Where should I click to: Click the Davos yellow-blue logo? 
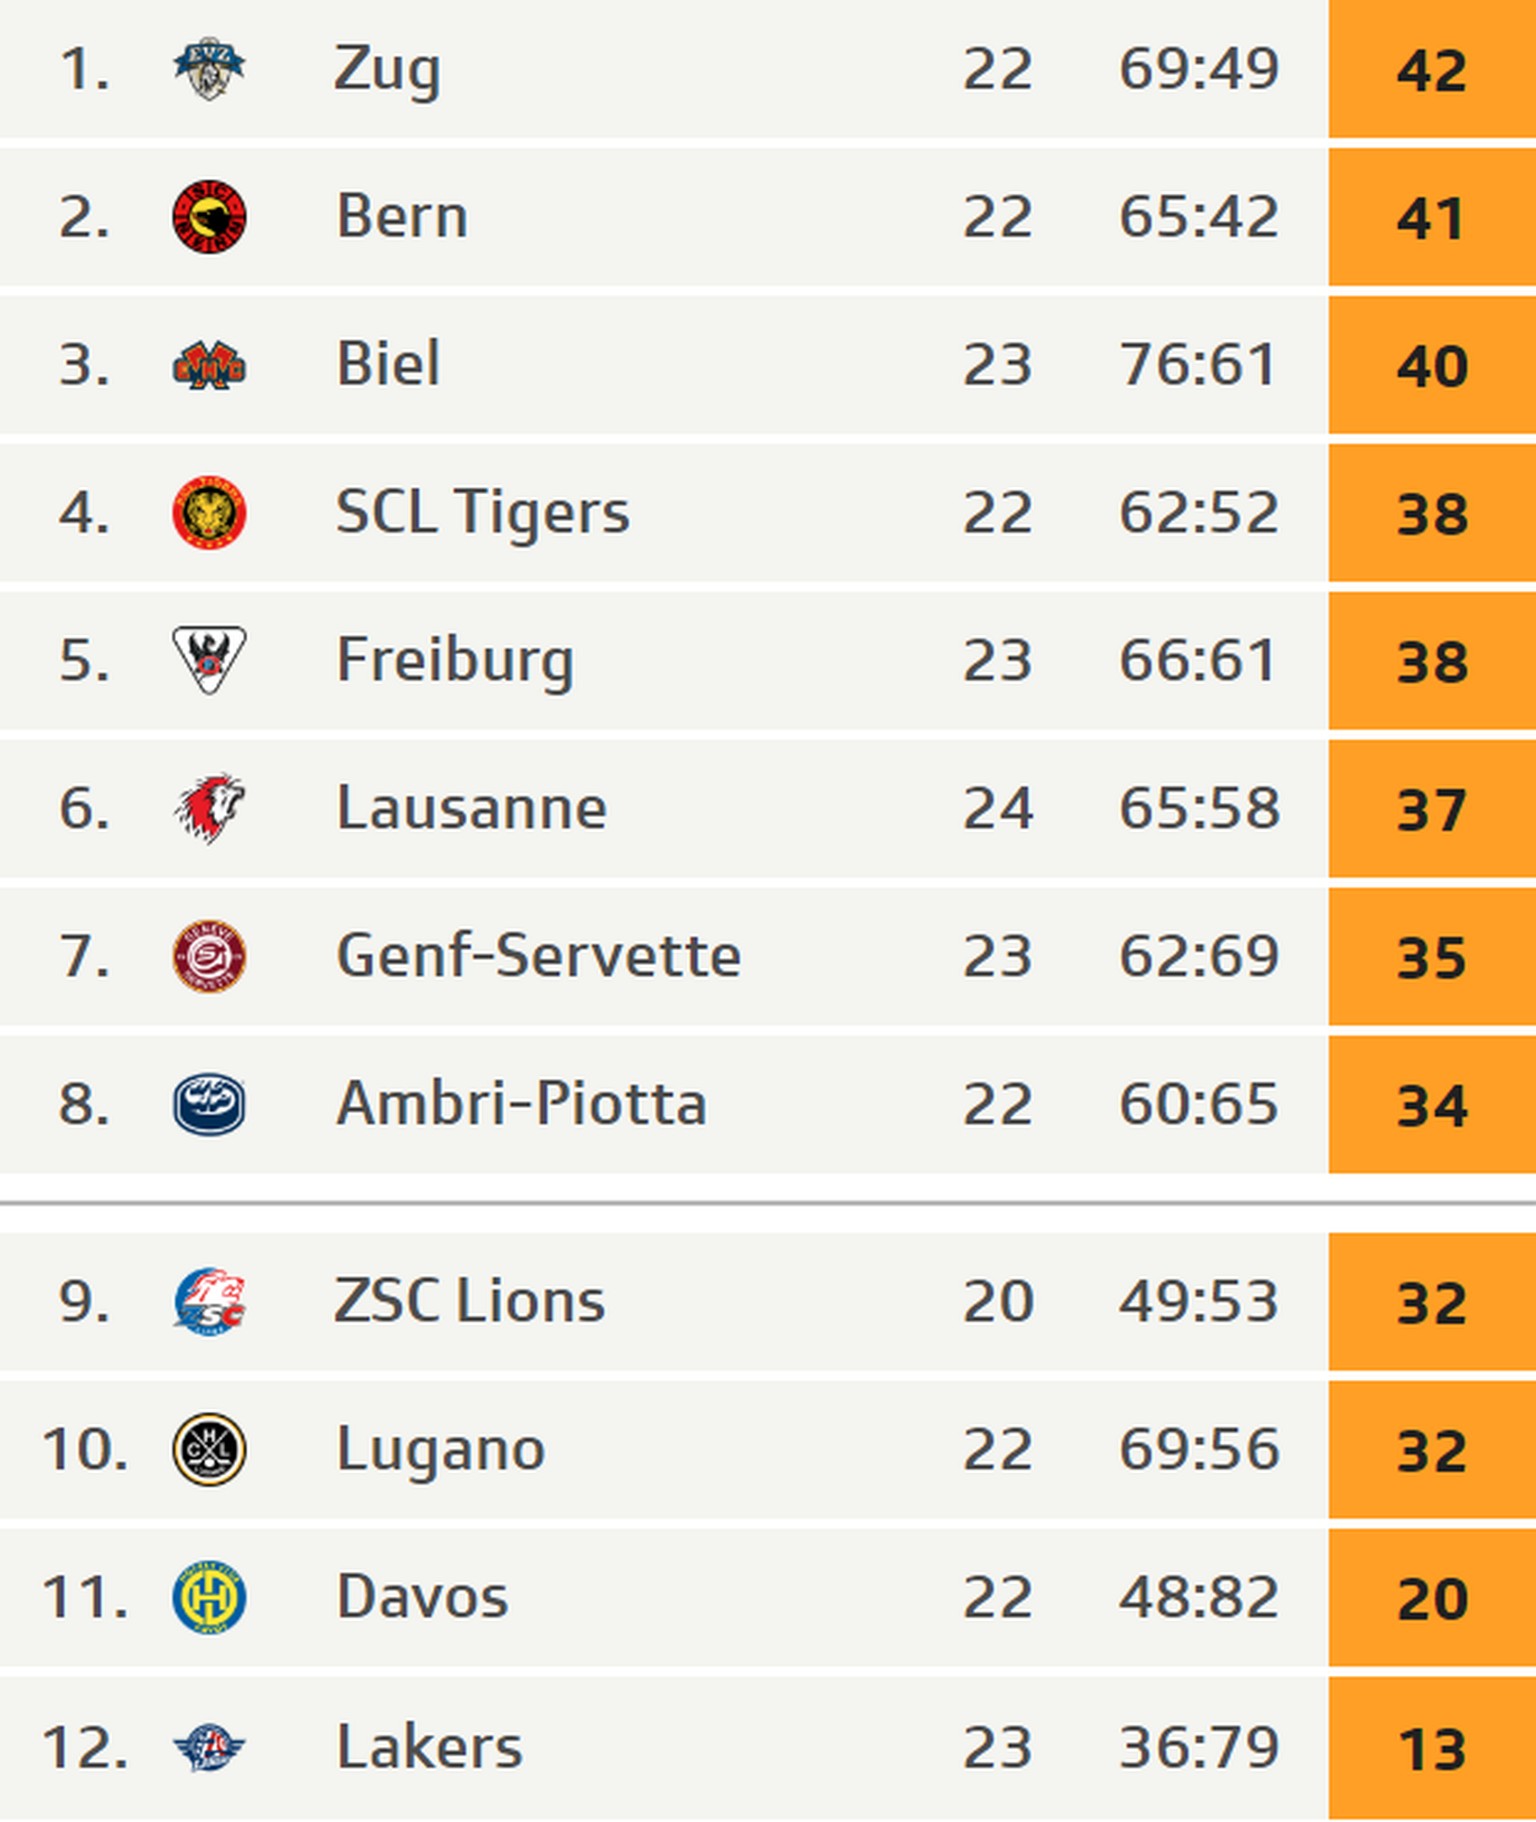(209, 1597)
